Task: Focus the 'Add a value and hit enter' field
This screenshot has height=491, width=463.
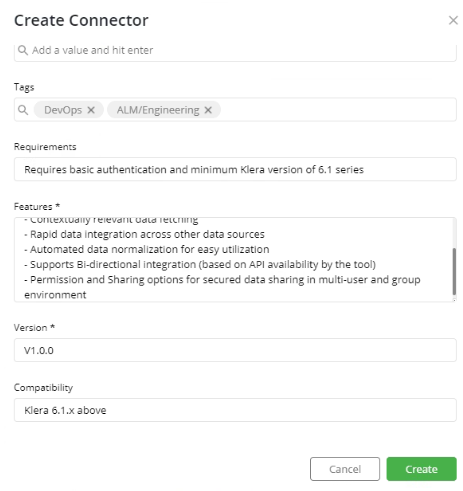Action: coord(235,52)
